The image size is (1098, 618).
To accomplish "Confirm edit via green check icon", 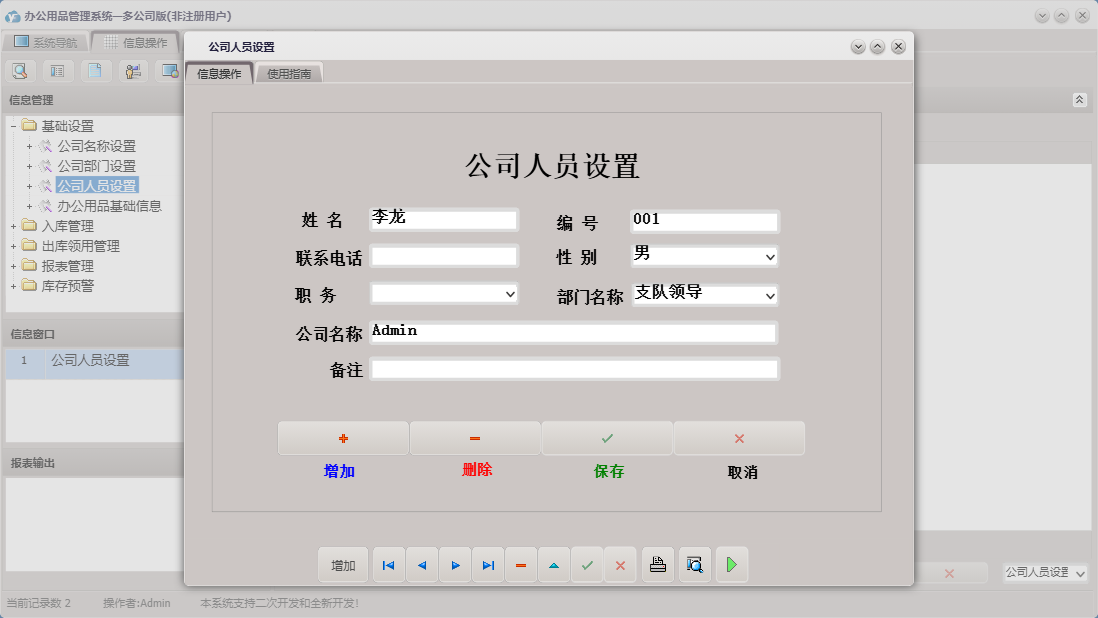I will coord(587,565).
